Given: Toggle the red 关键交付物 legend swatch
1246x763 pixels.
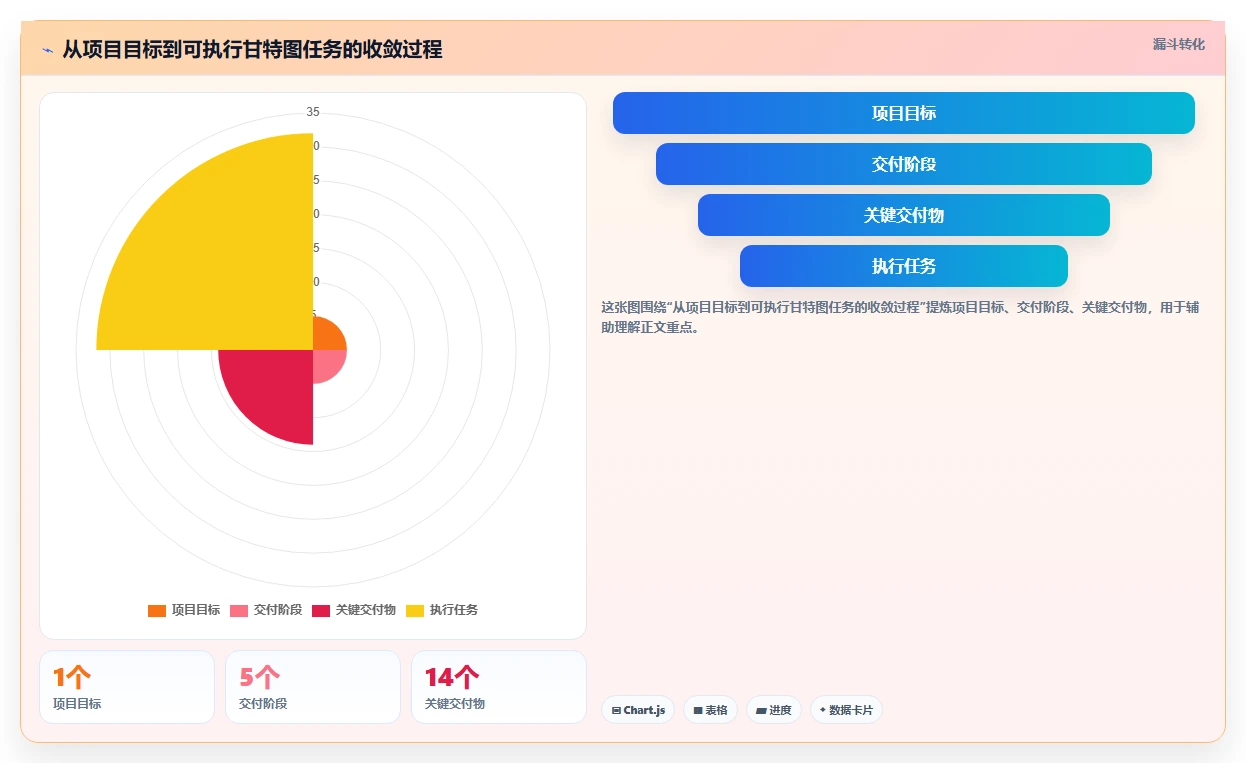Looking at the screenshot, I should pos(321,610).
